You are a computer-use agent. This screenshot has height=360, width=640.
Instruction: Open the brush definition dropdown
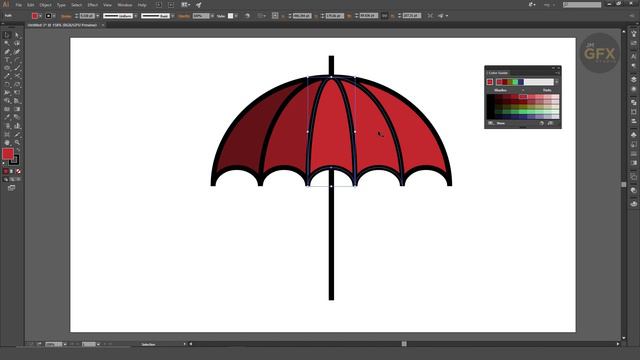click(x=173, y=16)
